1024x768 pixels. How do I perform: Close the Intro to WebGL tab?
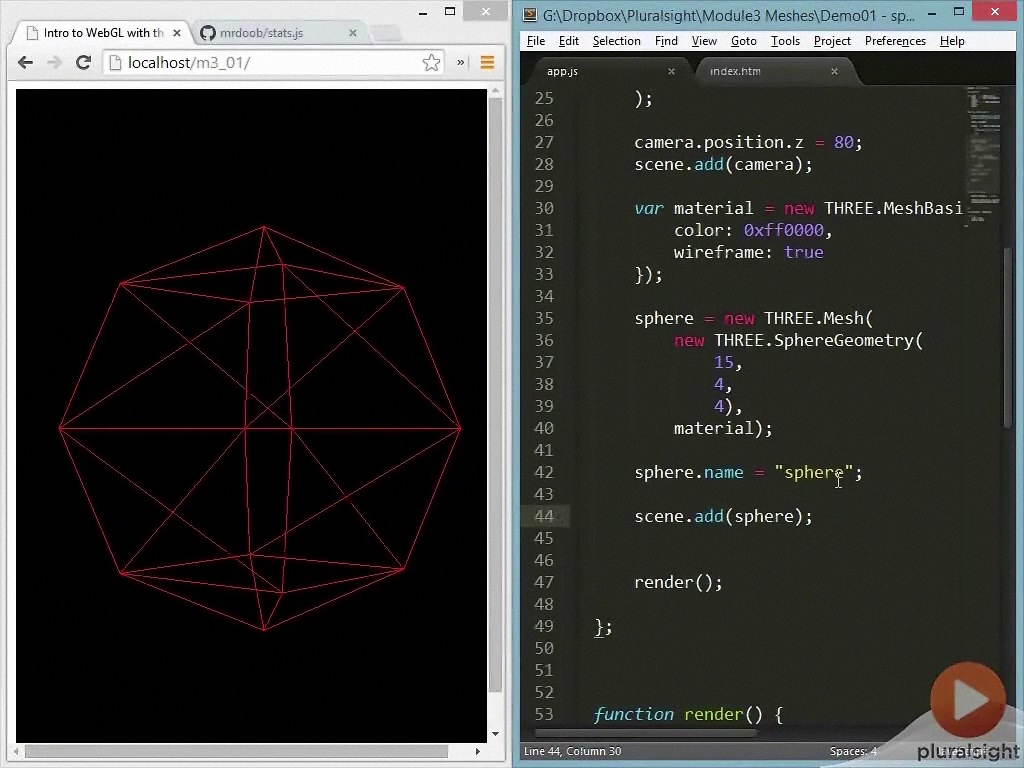pos(176,33)
